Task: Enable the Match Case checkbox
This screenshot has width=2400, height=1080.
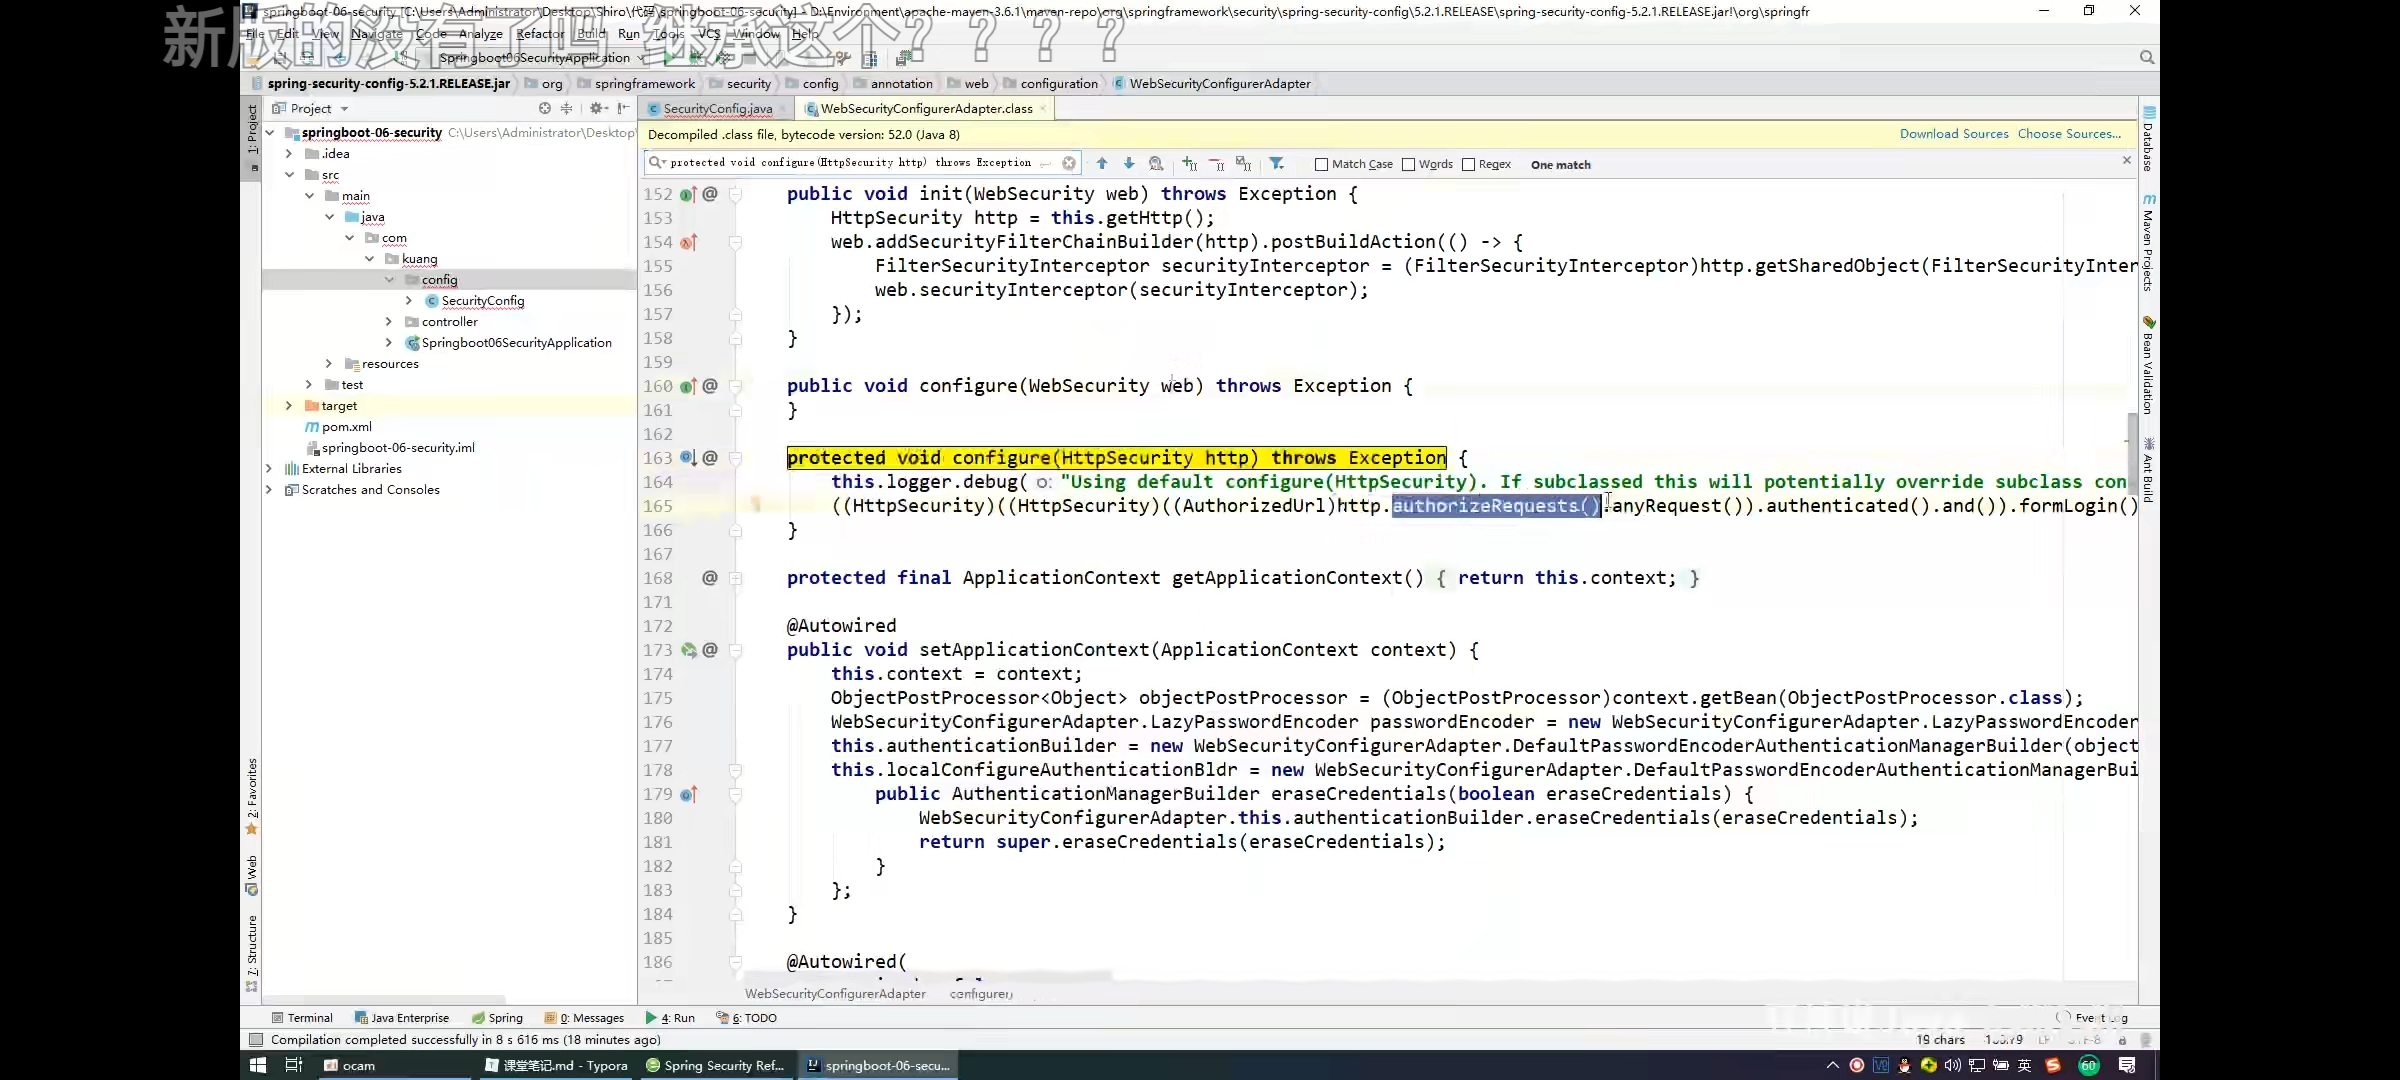Action: tap(1321, 164)
